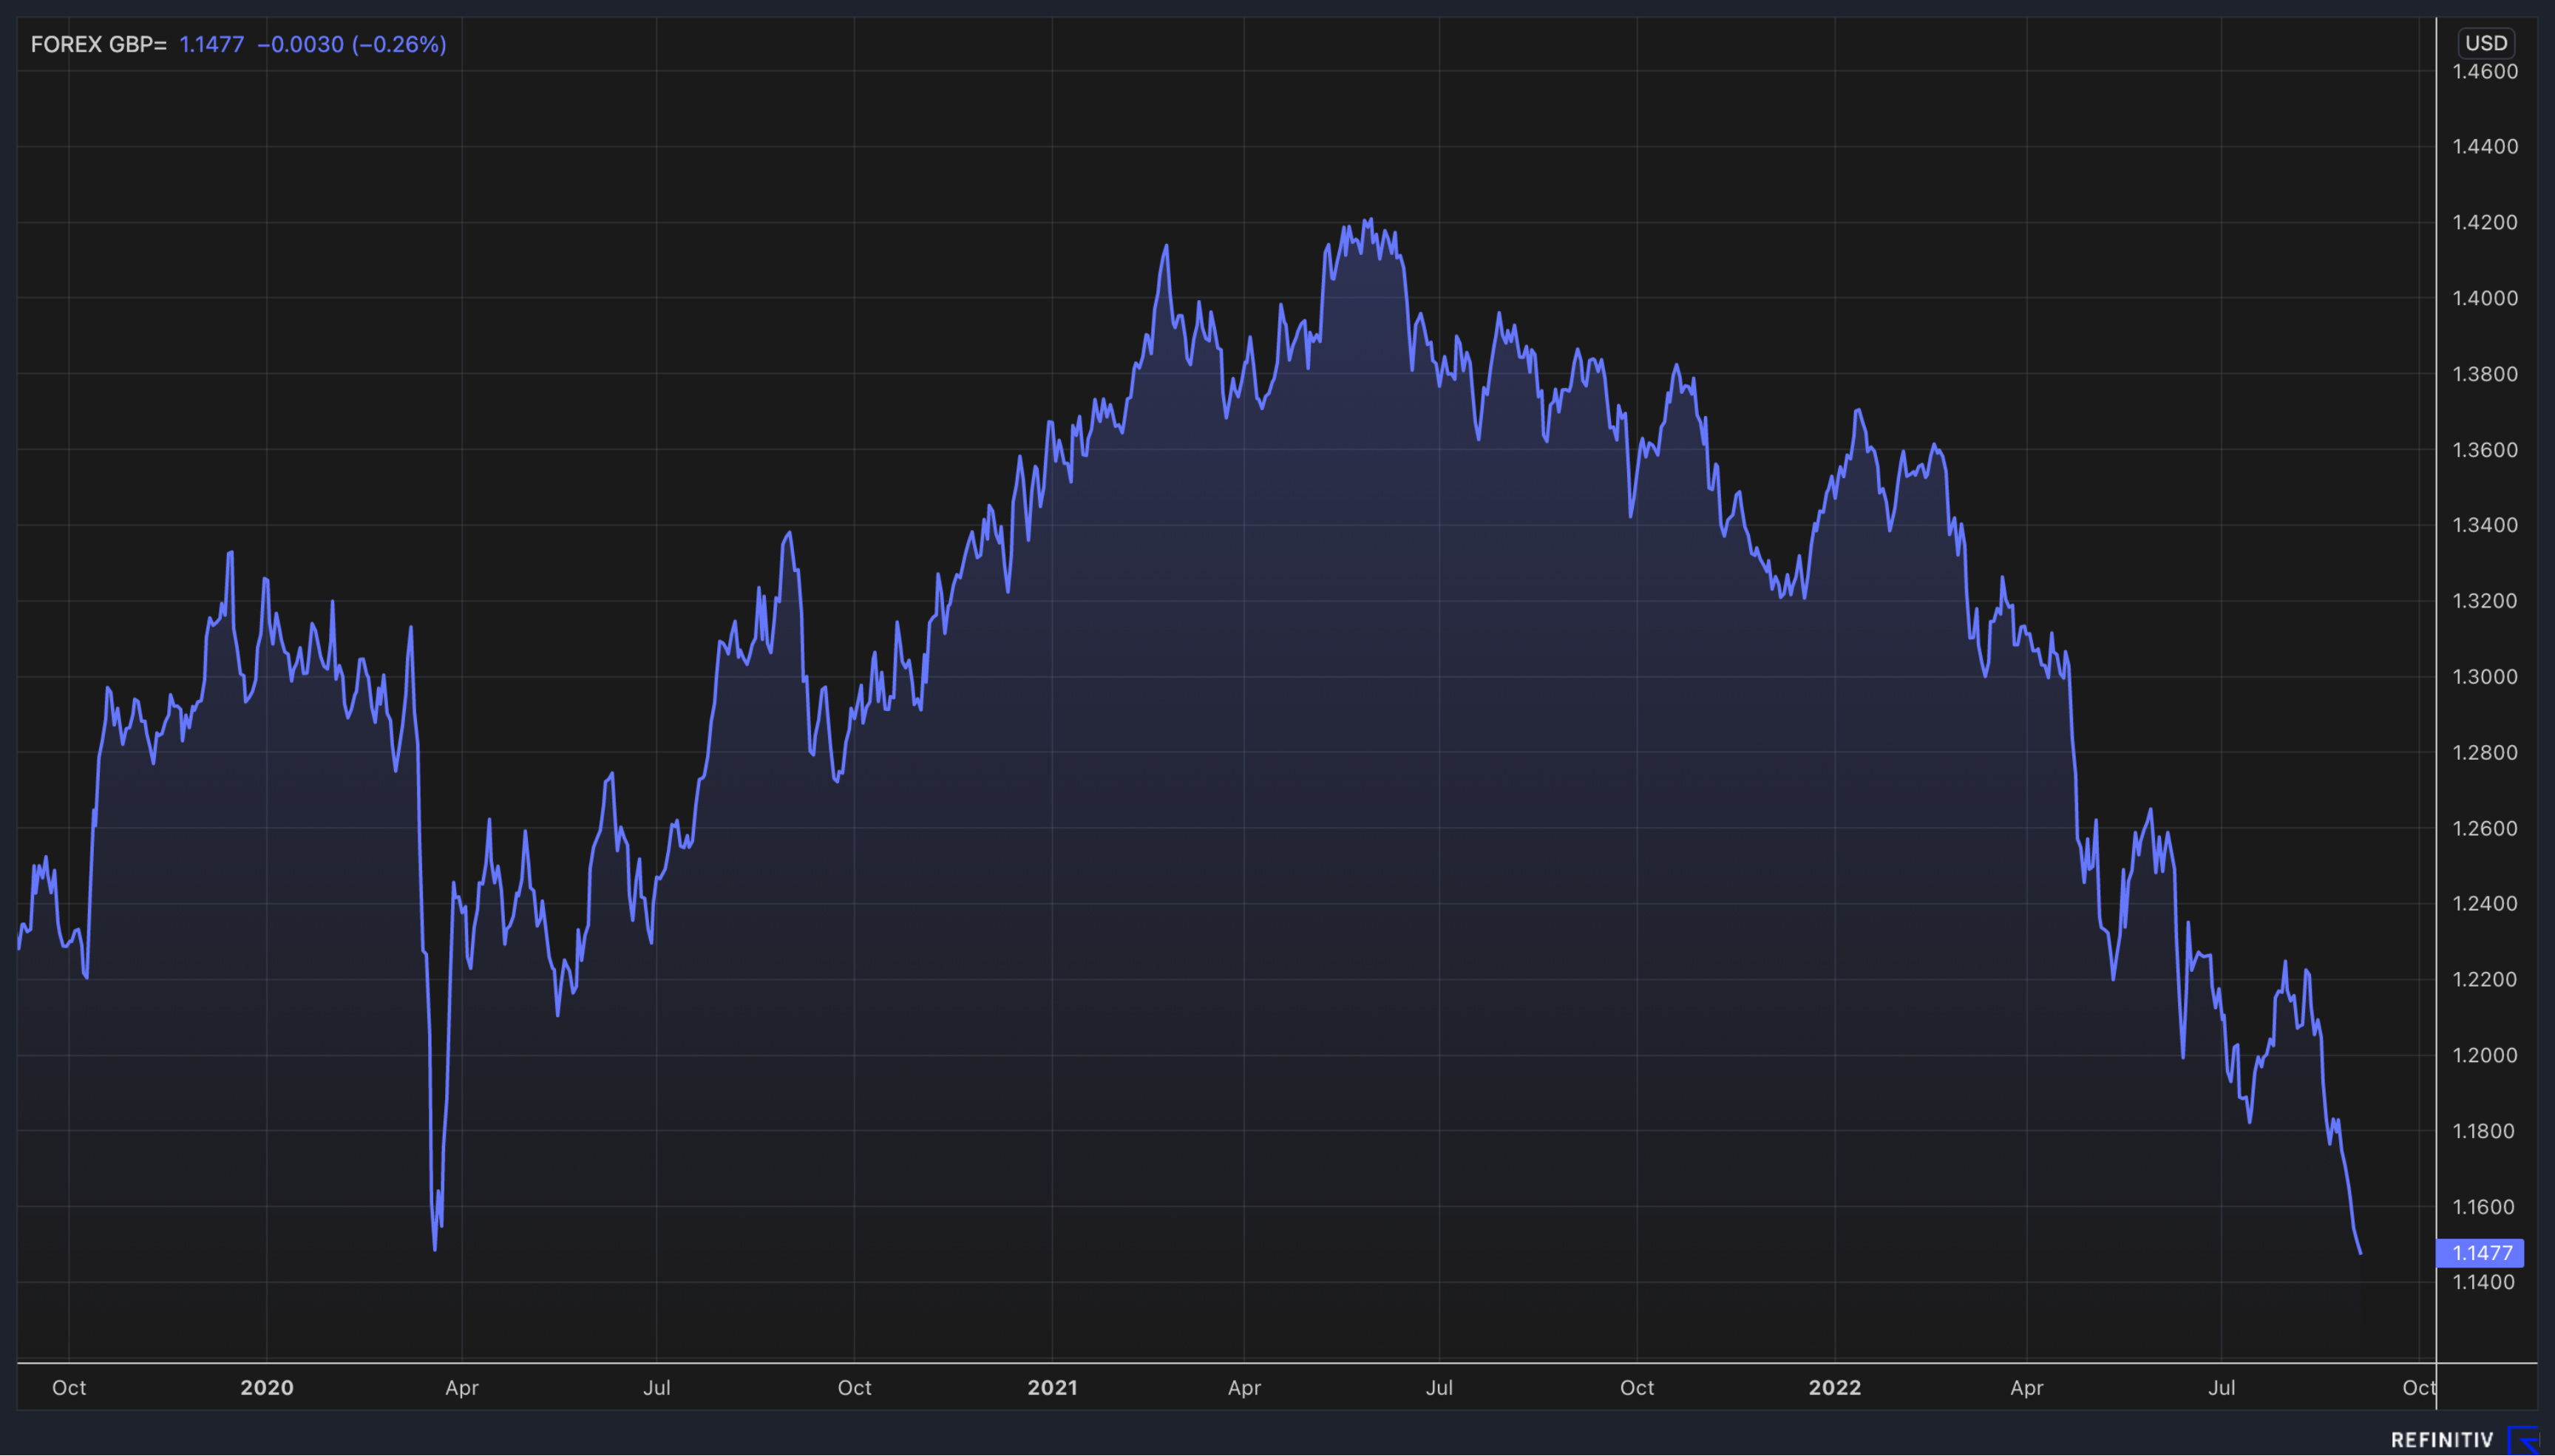Click the Oct label just before 2021
The width and height of the screenshot is (2555, 1456).
pyautogui.click(x=855, y=1388)
